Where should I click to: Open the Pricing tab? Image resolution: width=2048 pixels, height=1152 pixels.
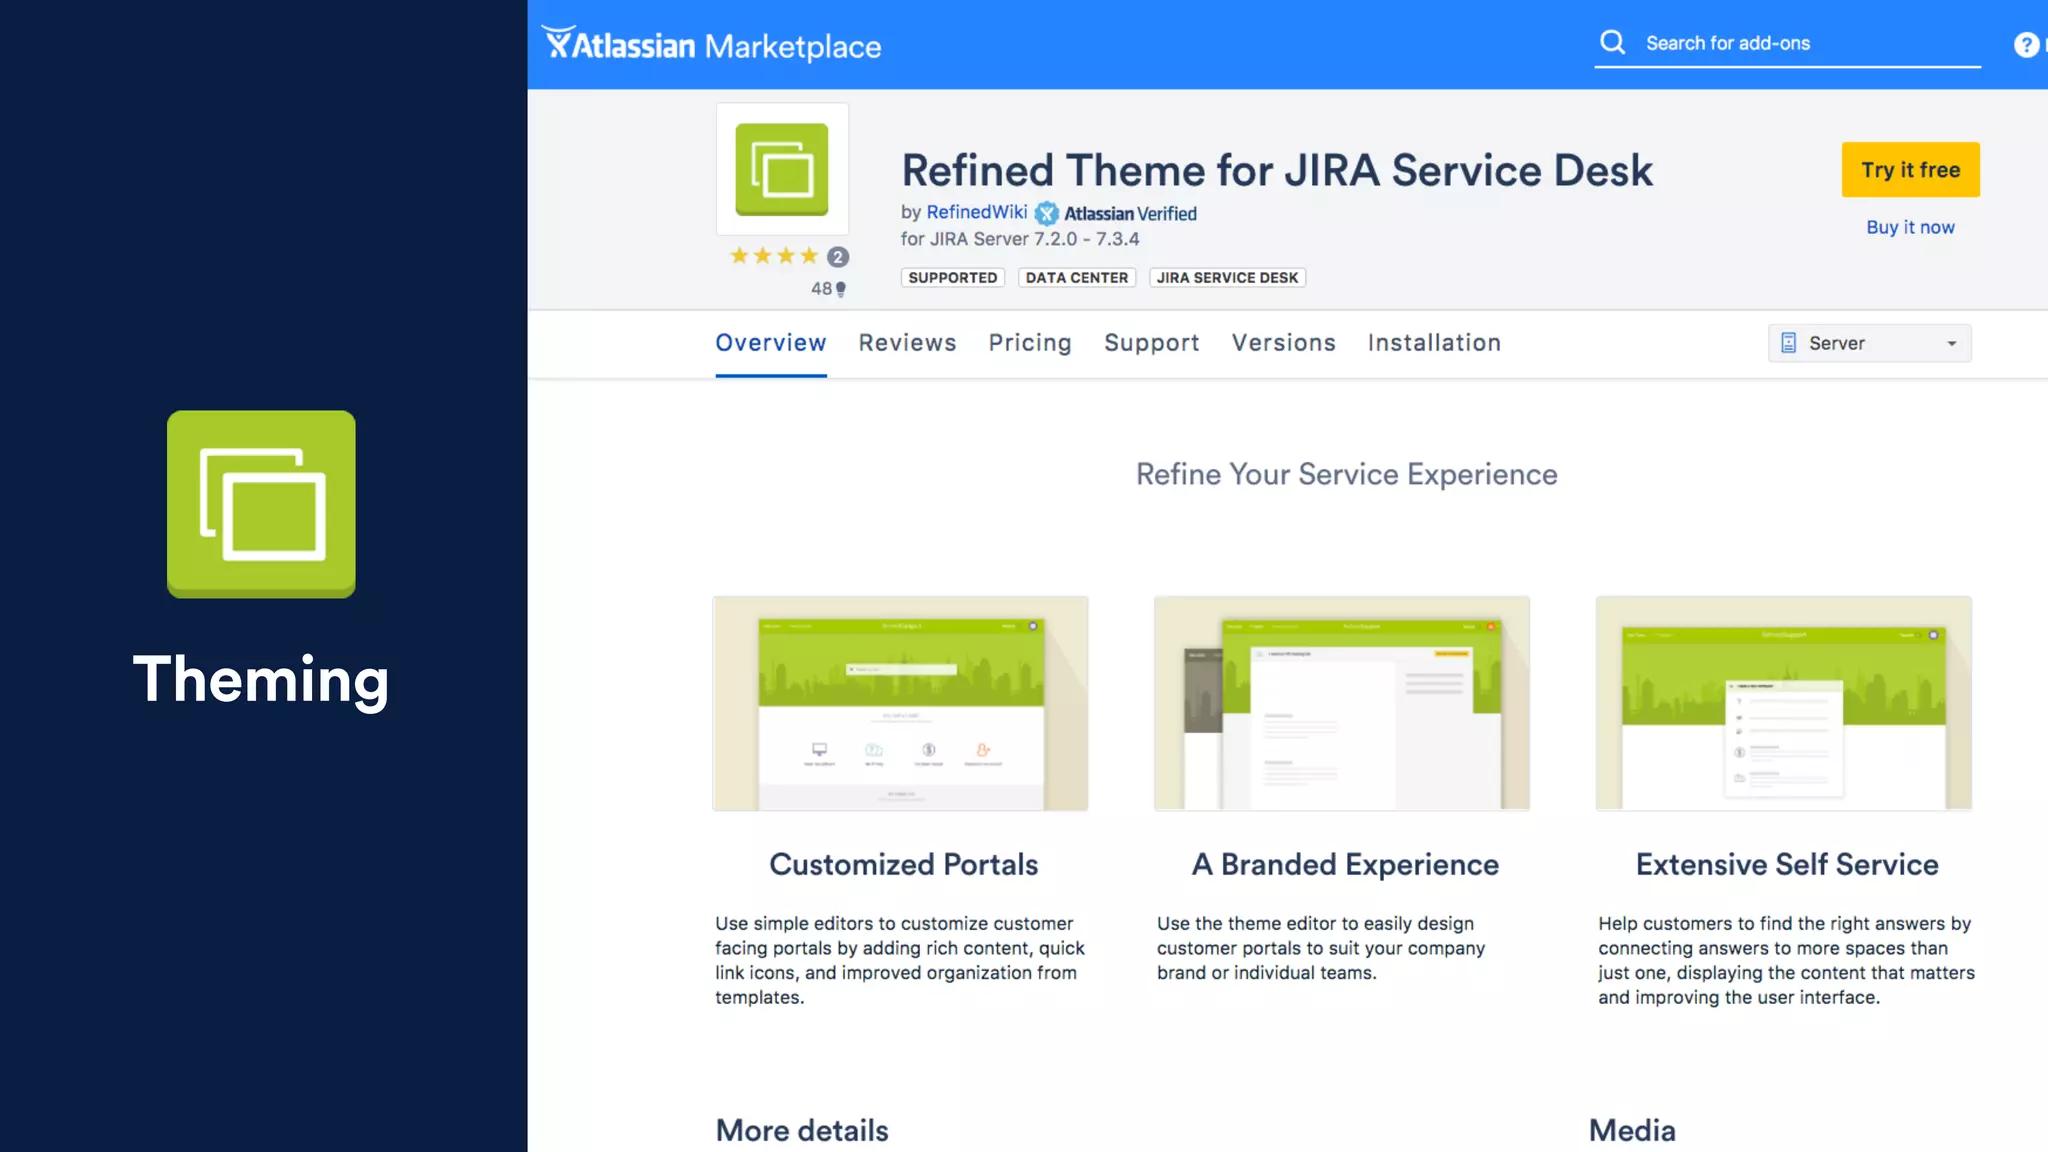1029,343
